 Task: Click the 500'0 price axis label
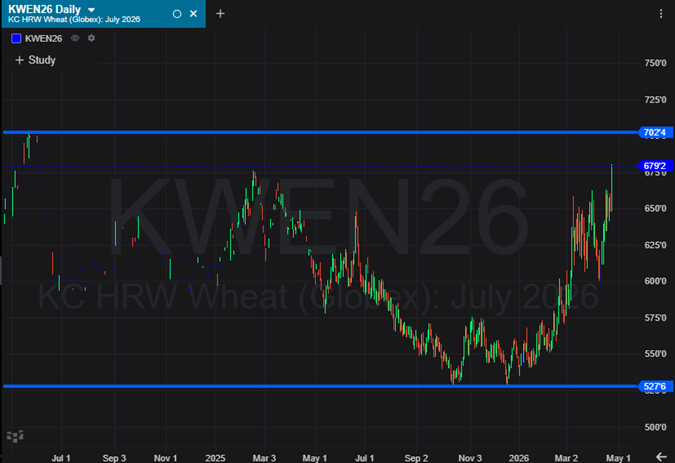pyautogui.click(x=655, y=427)
